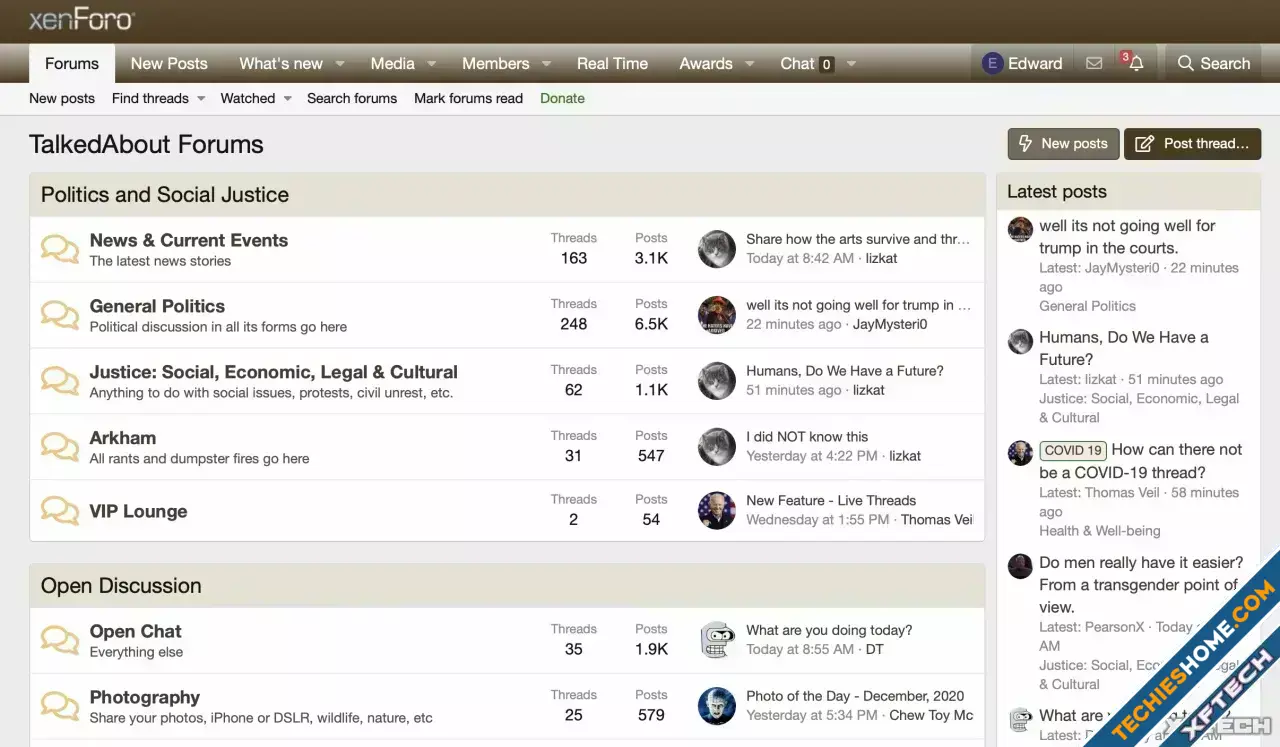The width and height of the screenshot is (1280, 747).
Task: Open the alerts bell icon
Action: (1135, 63)
